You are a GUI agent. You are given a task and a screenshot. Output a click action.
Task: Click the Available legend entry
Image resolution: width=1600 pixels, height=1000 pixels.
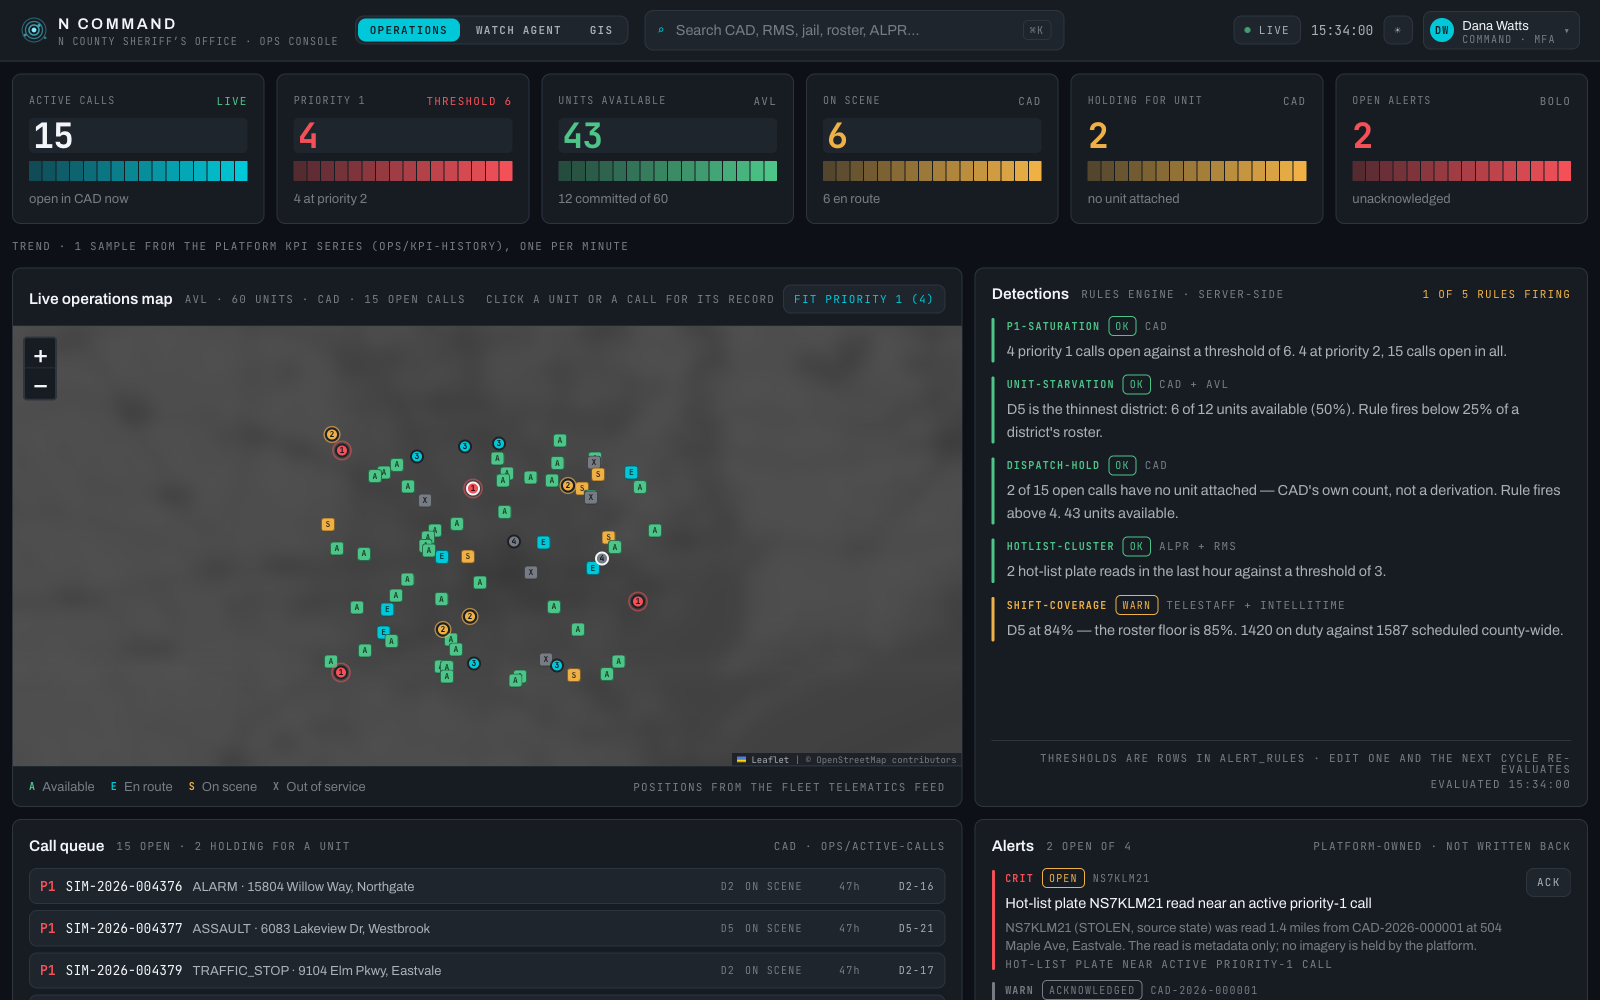tap(62, 787)
